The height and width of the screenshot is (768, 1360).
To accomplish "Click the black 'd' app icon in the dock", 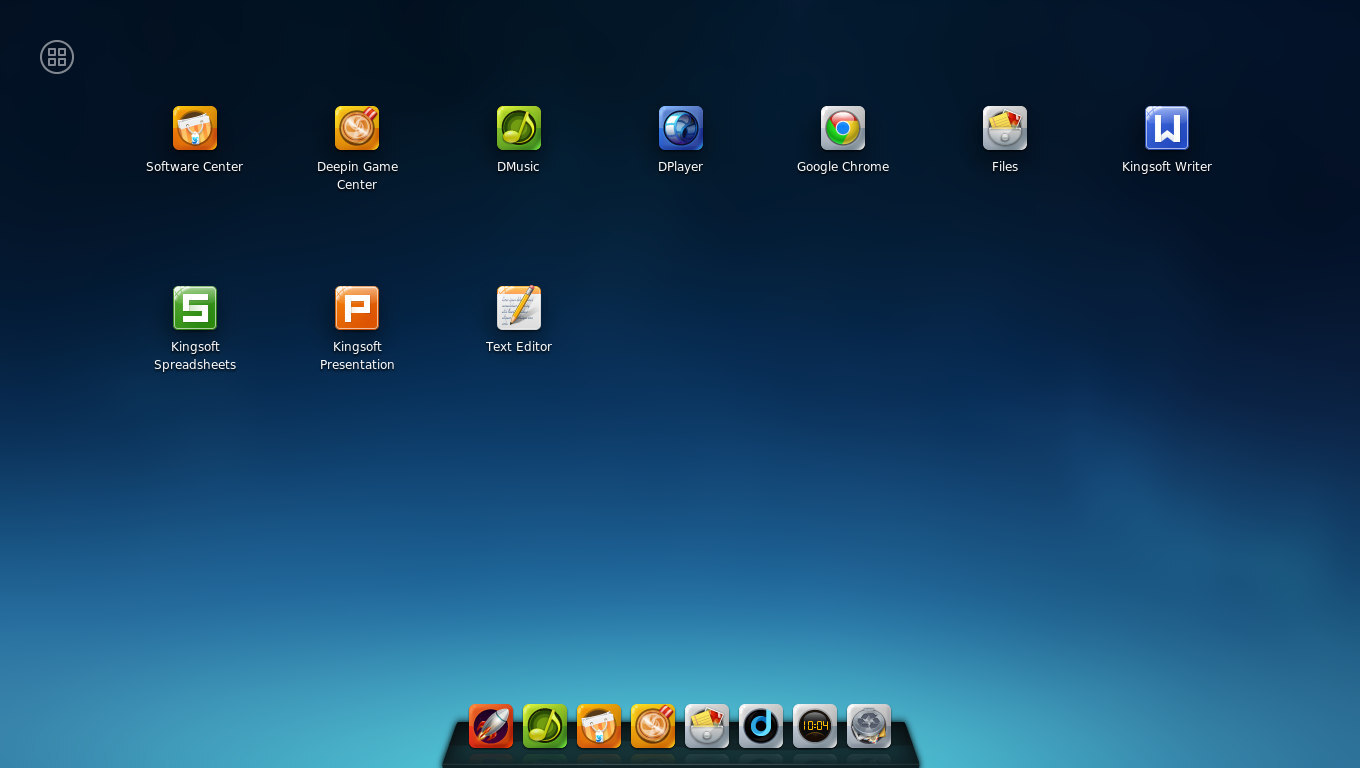I will [x=760, y=726].
